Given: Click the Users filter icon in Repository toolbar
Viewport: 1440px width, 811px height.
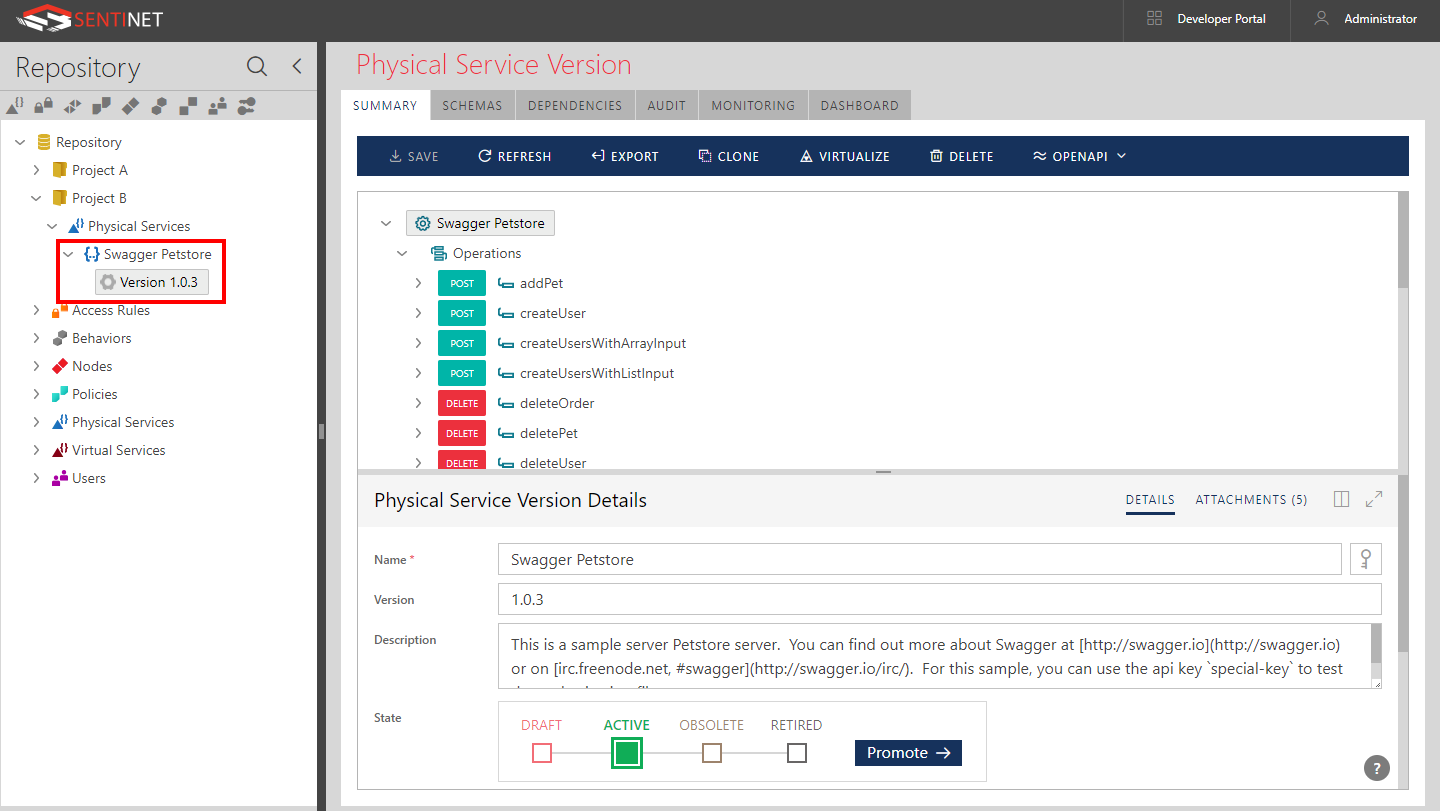Looking at the screenshot, I should [218, 104].
